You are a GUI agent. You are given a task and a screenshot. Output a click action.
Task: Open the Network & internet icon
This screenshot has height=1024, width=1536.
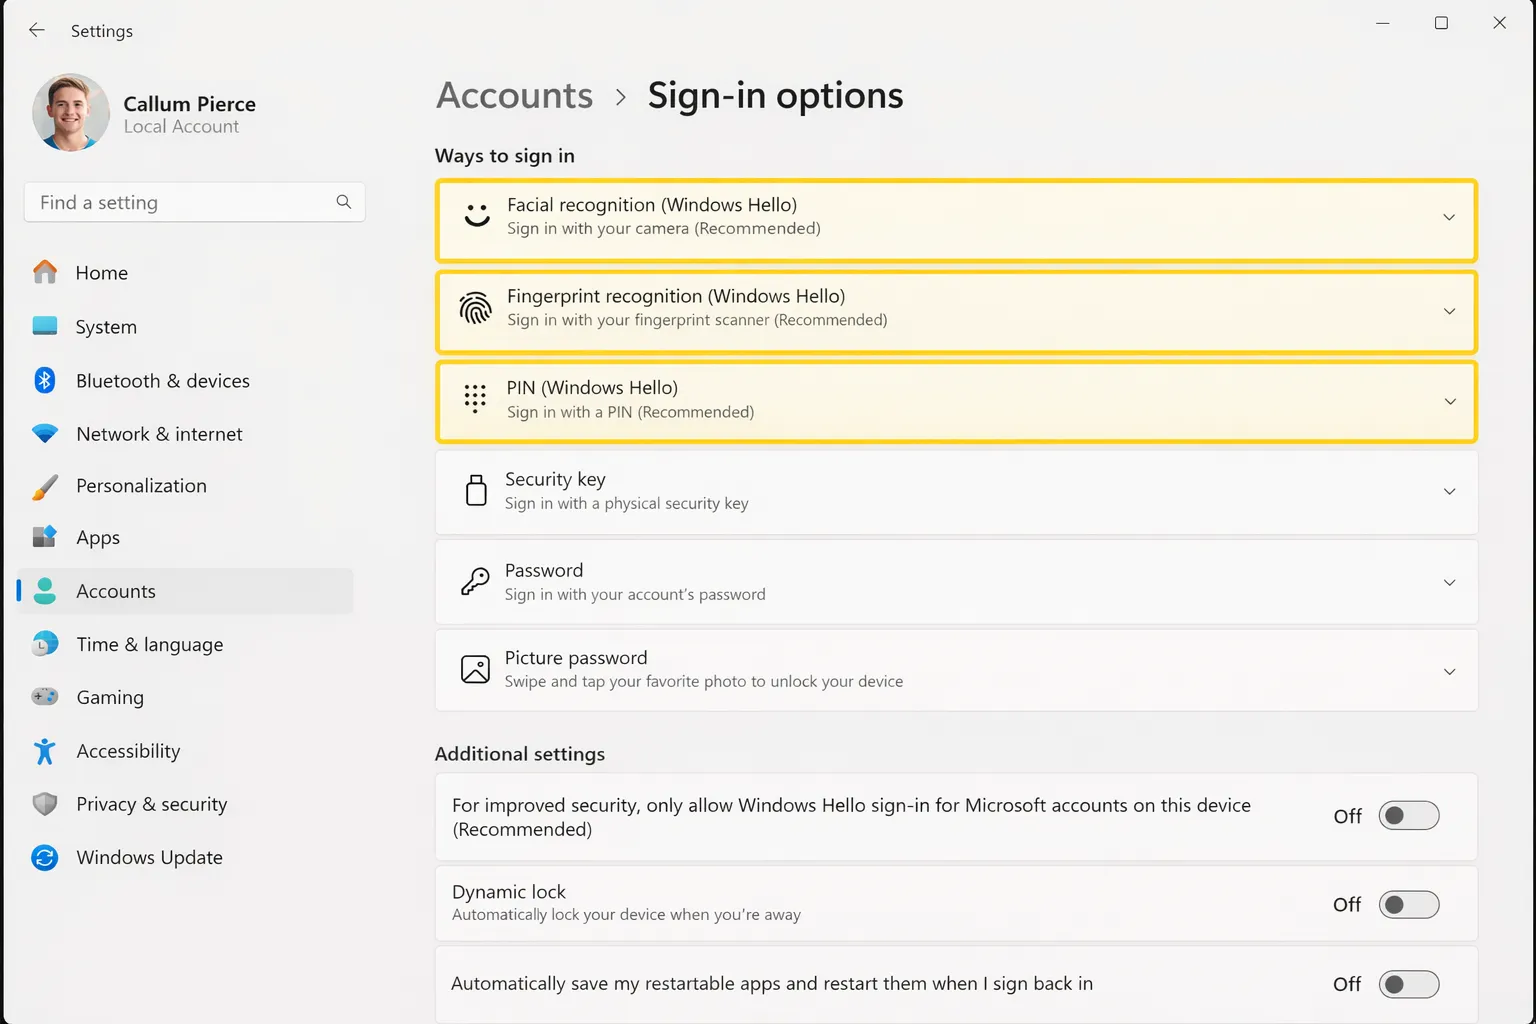pos(45,433)
